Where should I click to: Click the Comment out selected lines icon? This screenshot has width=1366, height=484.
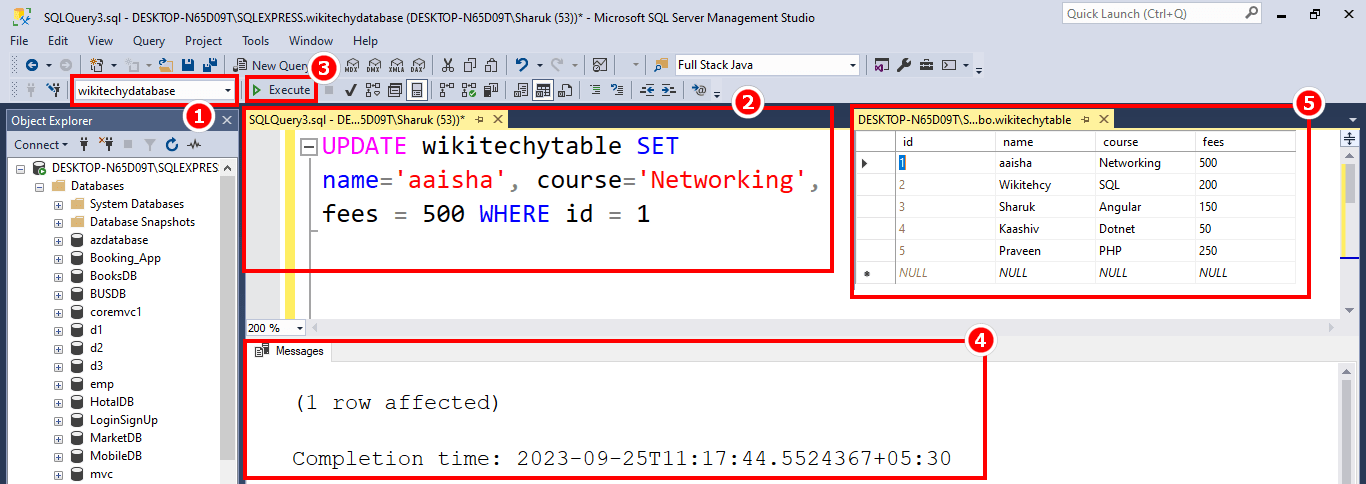pos(594,90)
